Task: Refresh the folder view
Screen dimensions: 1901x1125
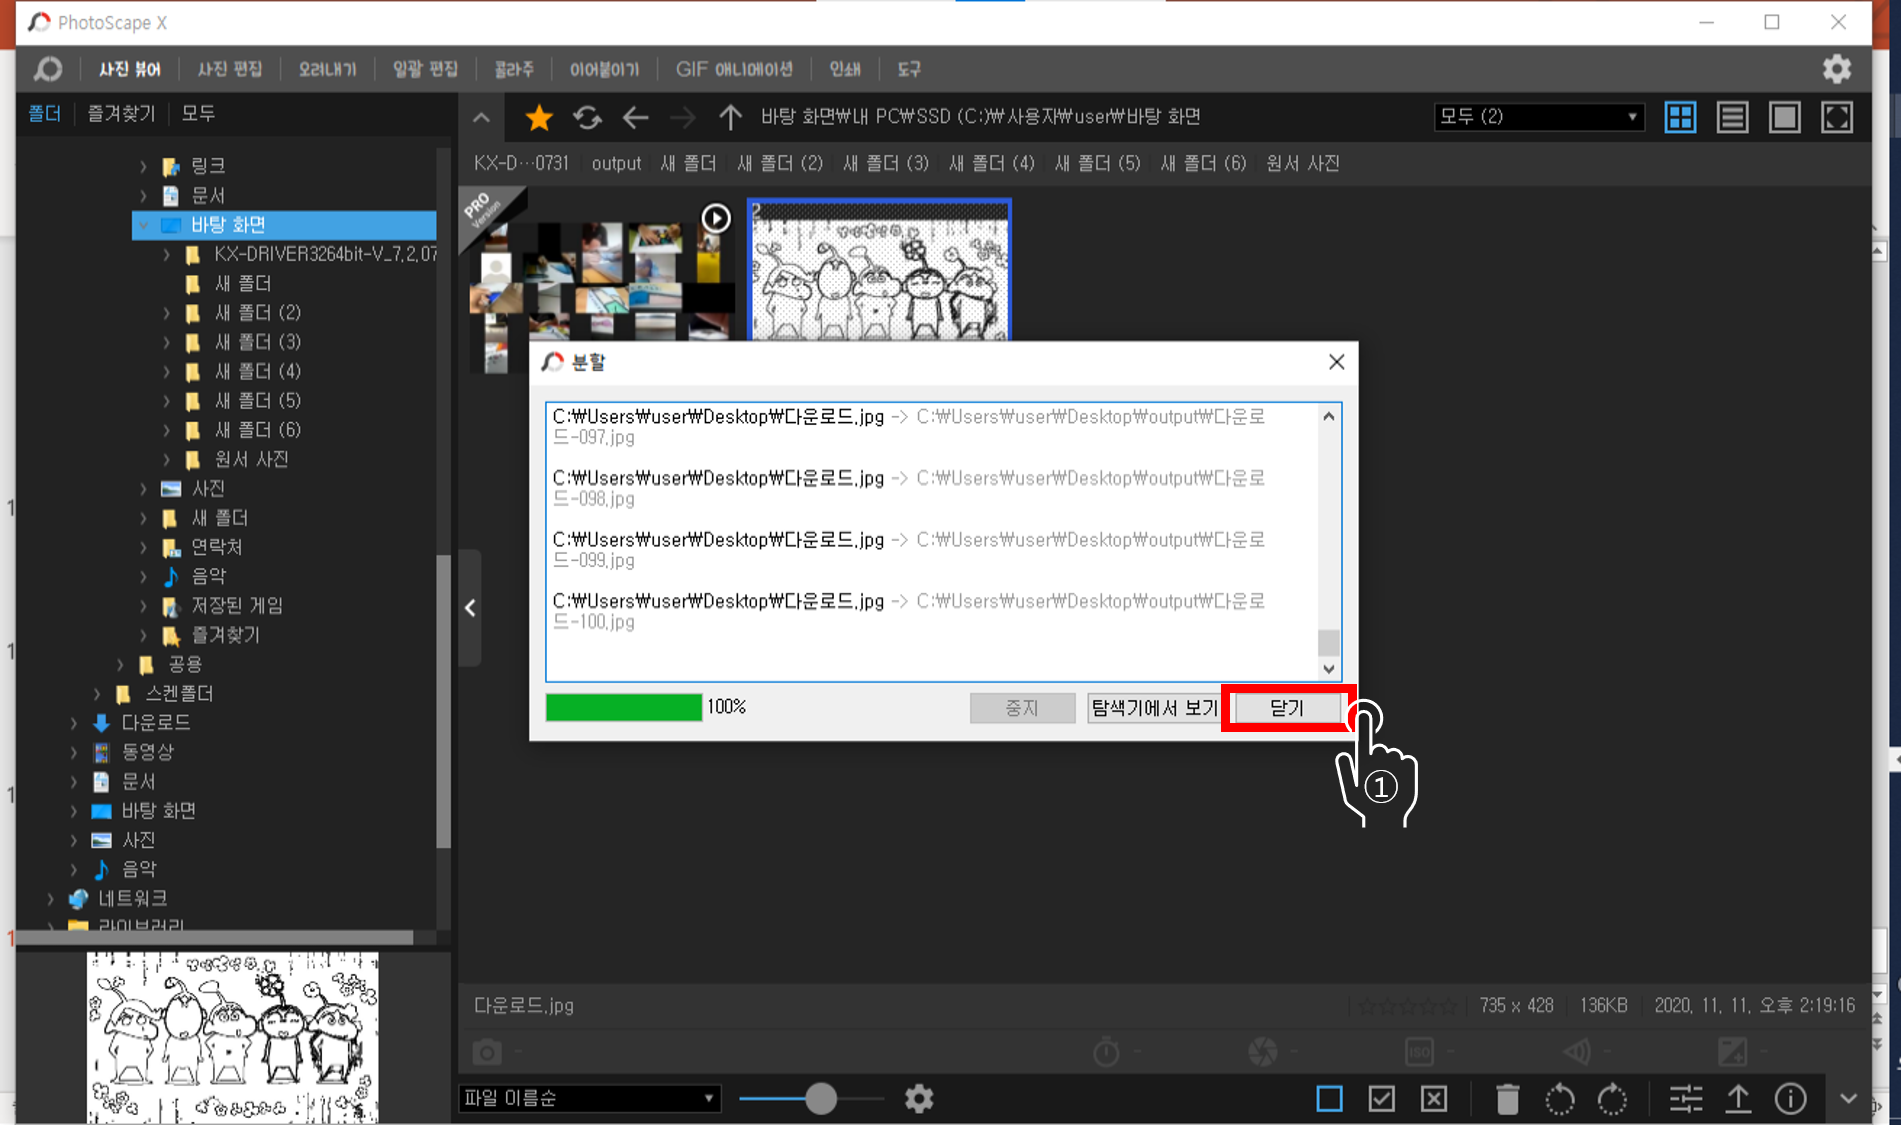Action: click(x=587, y=117)
